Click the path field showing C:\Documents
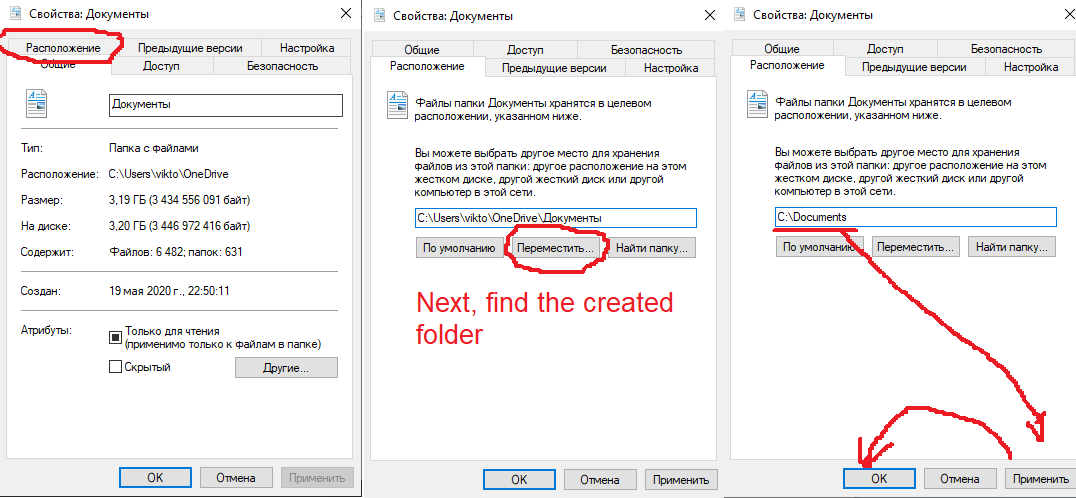Screen dimensions: 1076x498 click(915, 217)
